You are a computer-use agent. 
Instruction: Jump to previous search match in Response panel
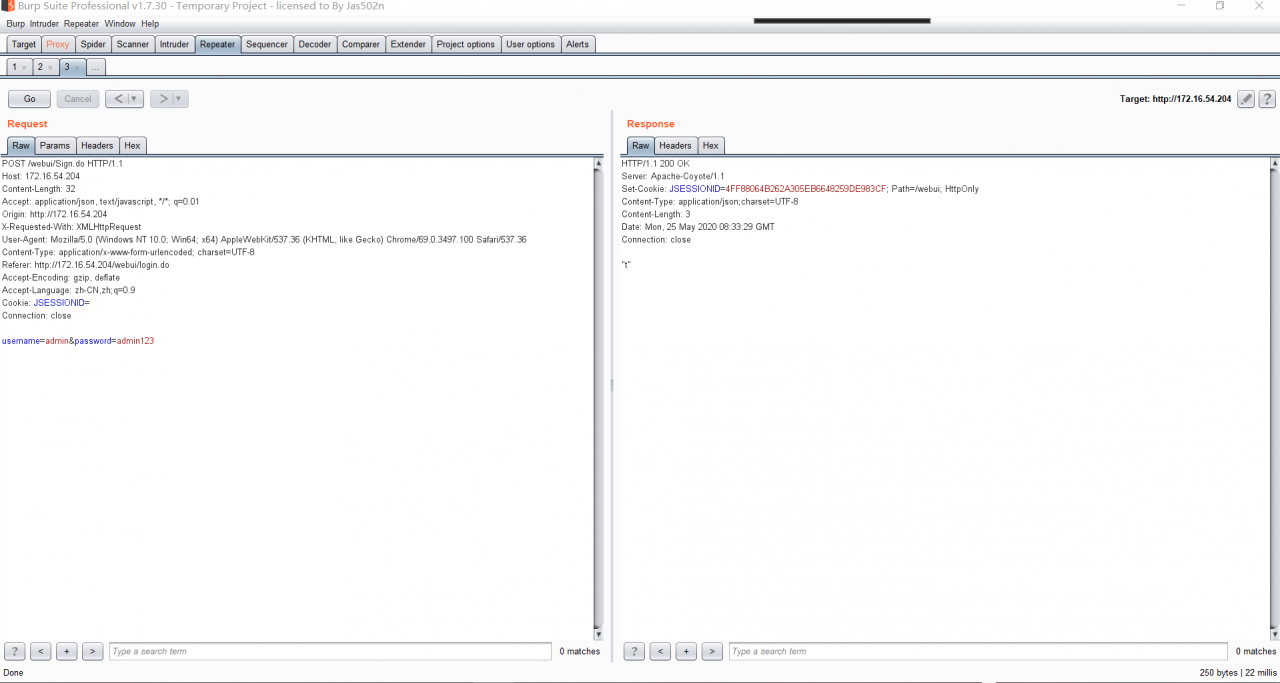pyautogui.click(x=660, y=652)
